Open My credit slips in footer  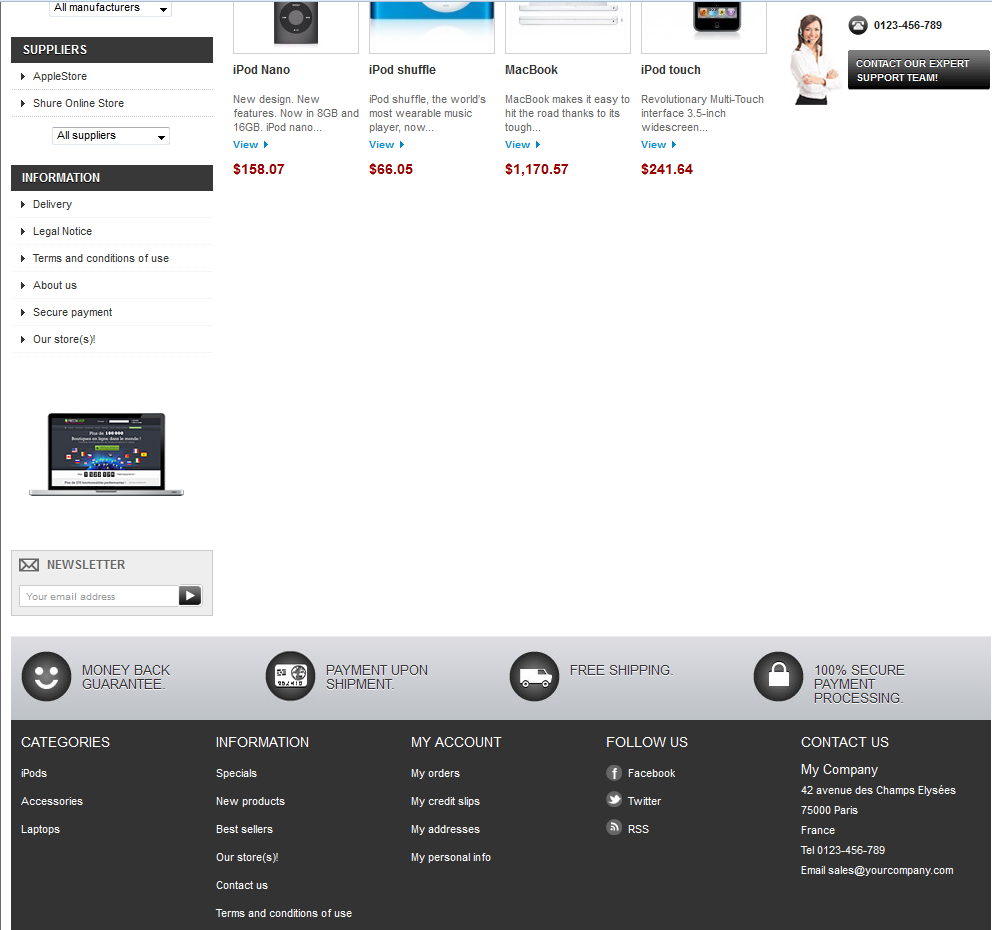pyautogui.click(x=445, y=801)
